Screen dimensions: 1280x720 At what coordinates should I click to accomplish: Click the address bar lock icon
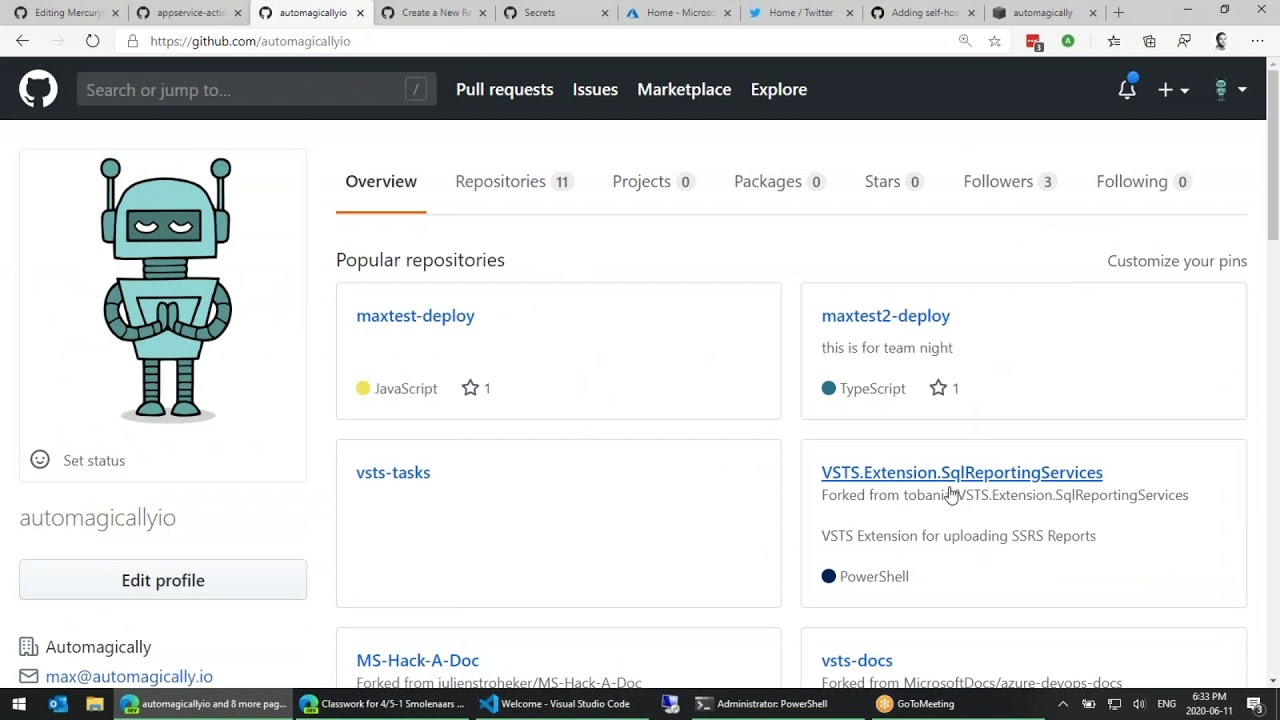pos(132,41)
